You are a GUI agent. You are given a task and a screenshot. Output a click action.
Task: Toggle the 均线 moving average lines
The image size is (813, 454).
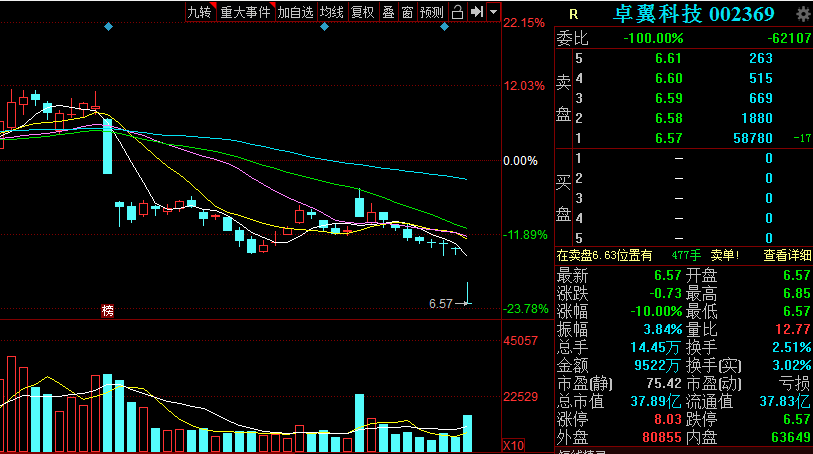coord(332,12)
